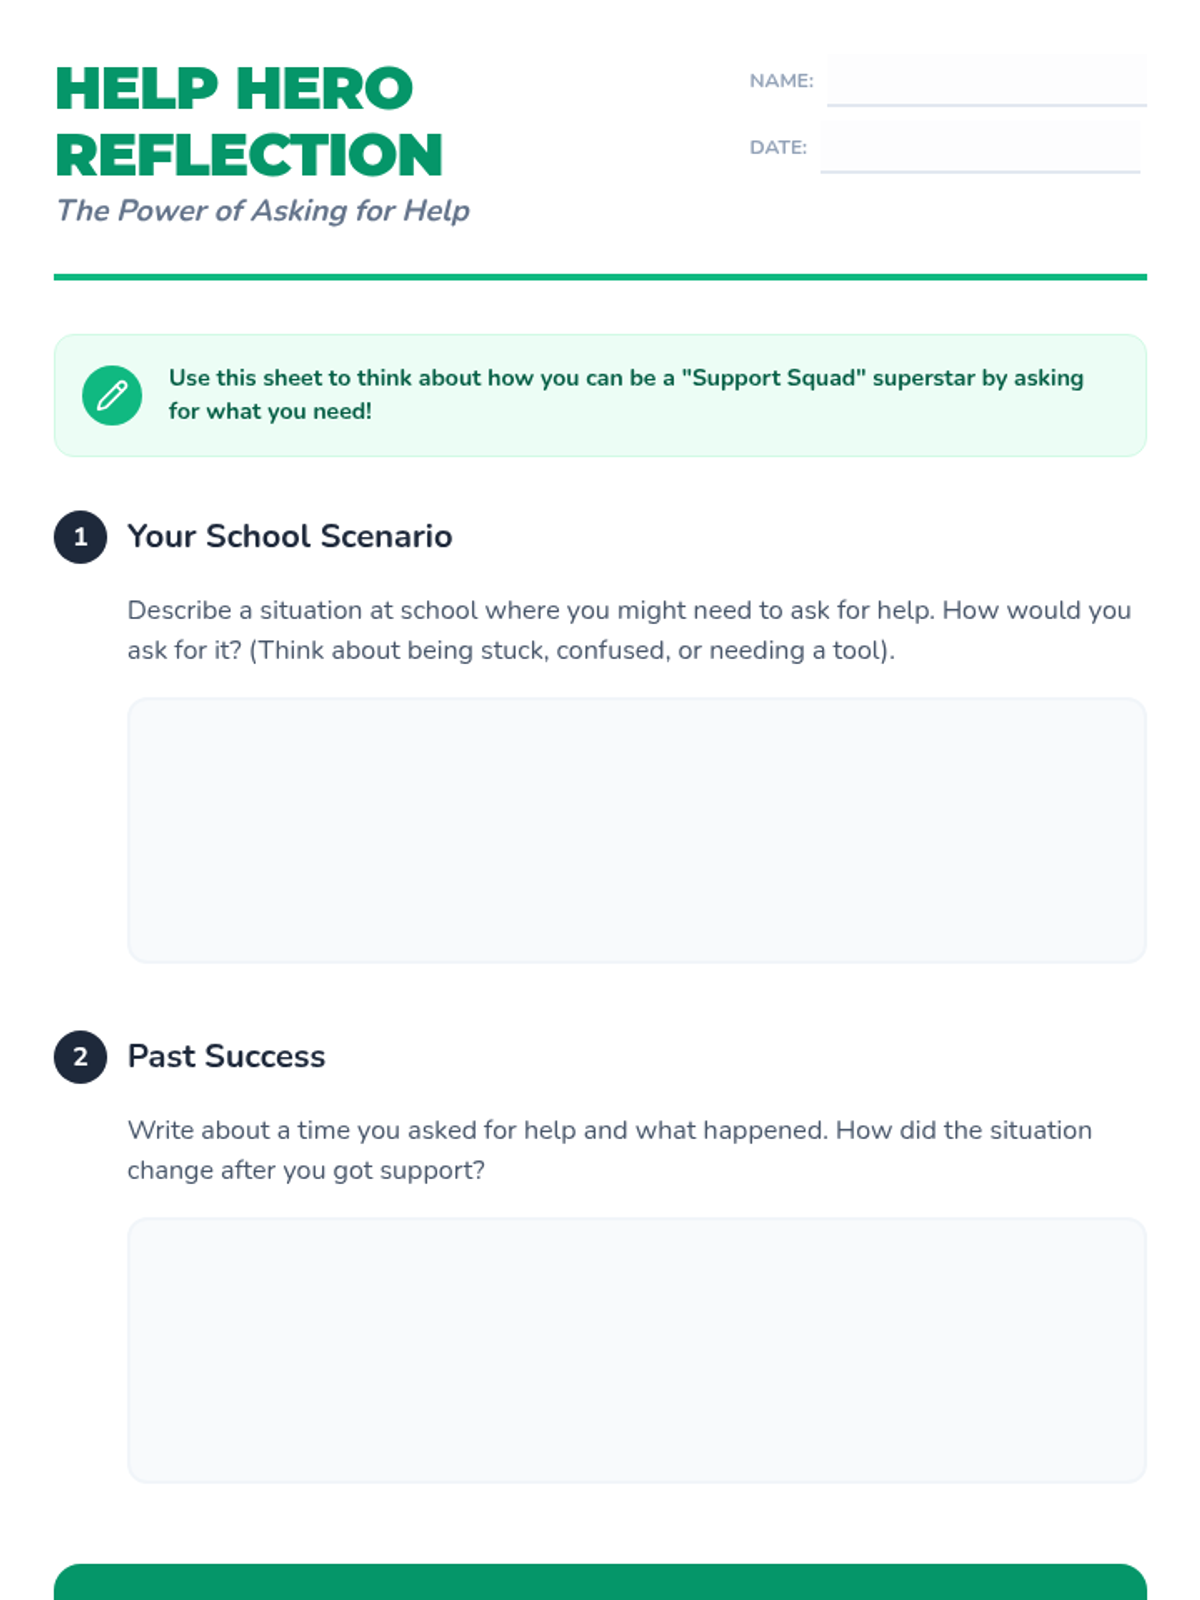Click the Past Success answer box
Screen dimensions: 1200x1600
pos(636,1350)
